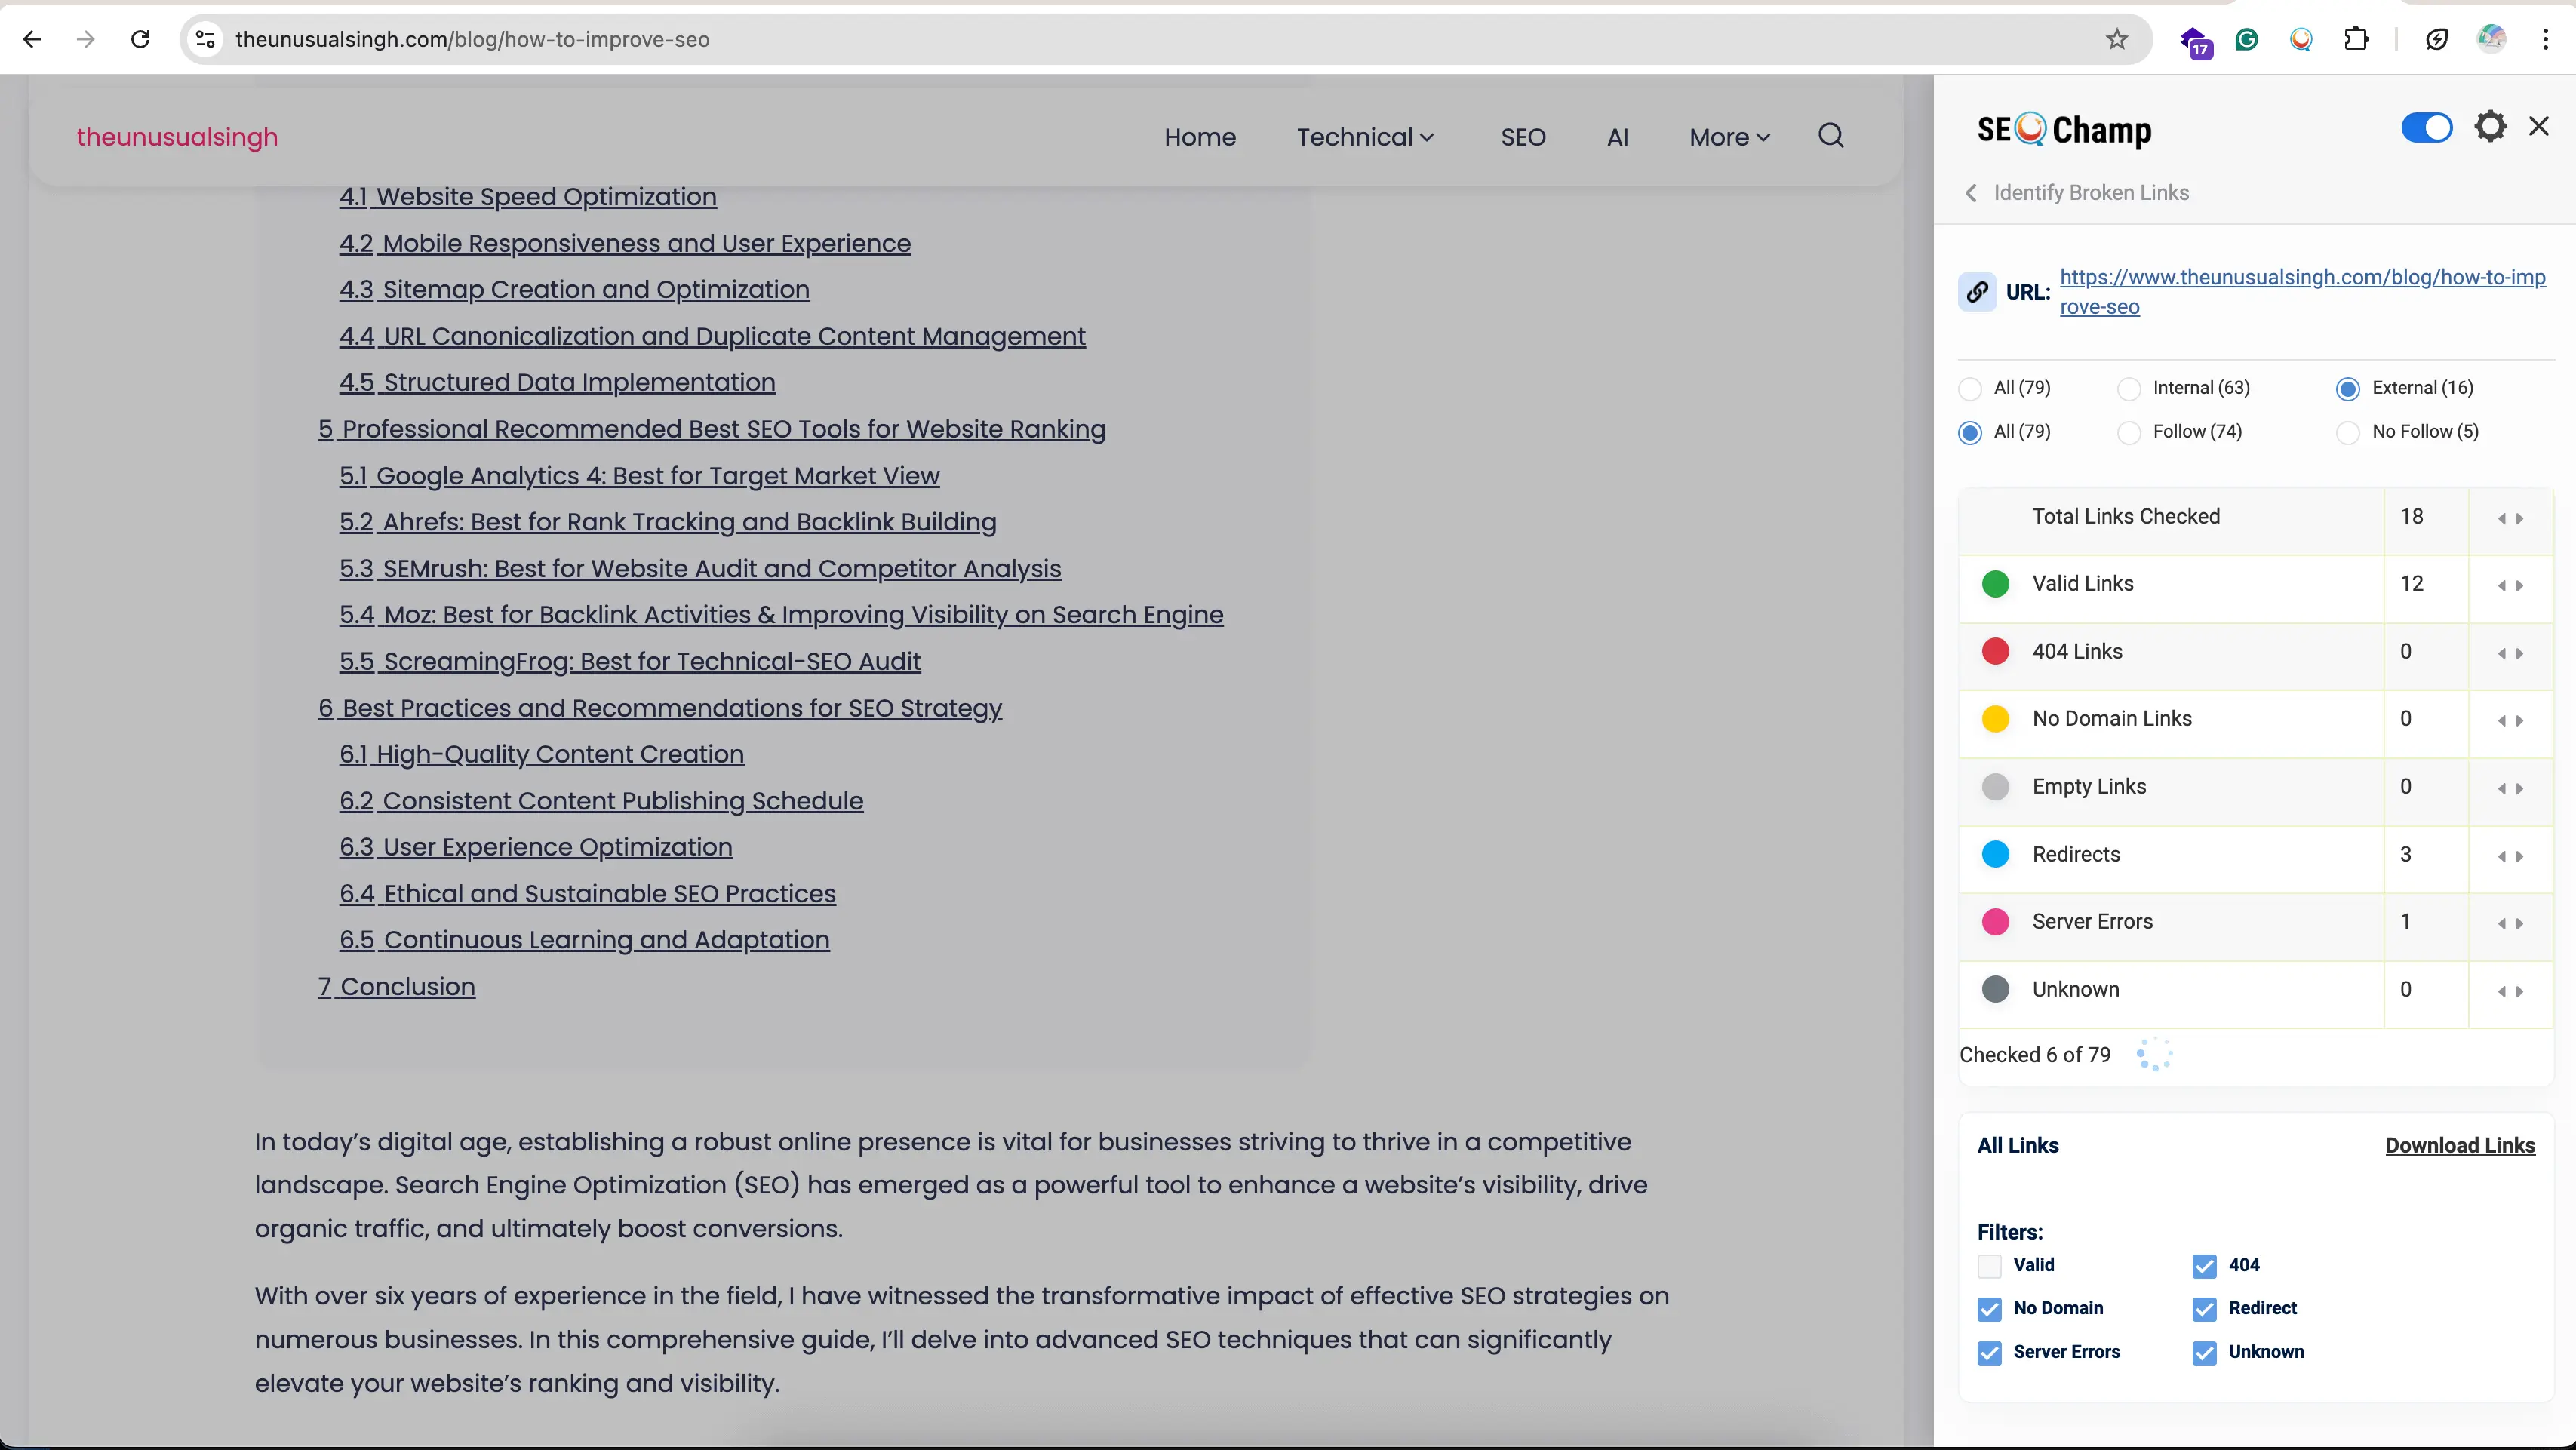This screenshot has height=1450, width=2576.
Task: Open site information icon in address bar
Action: tap(205, 39)
